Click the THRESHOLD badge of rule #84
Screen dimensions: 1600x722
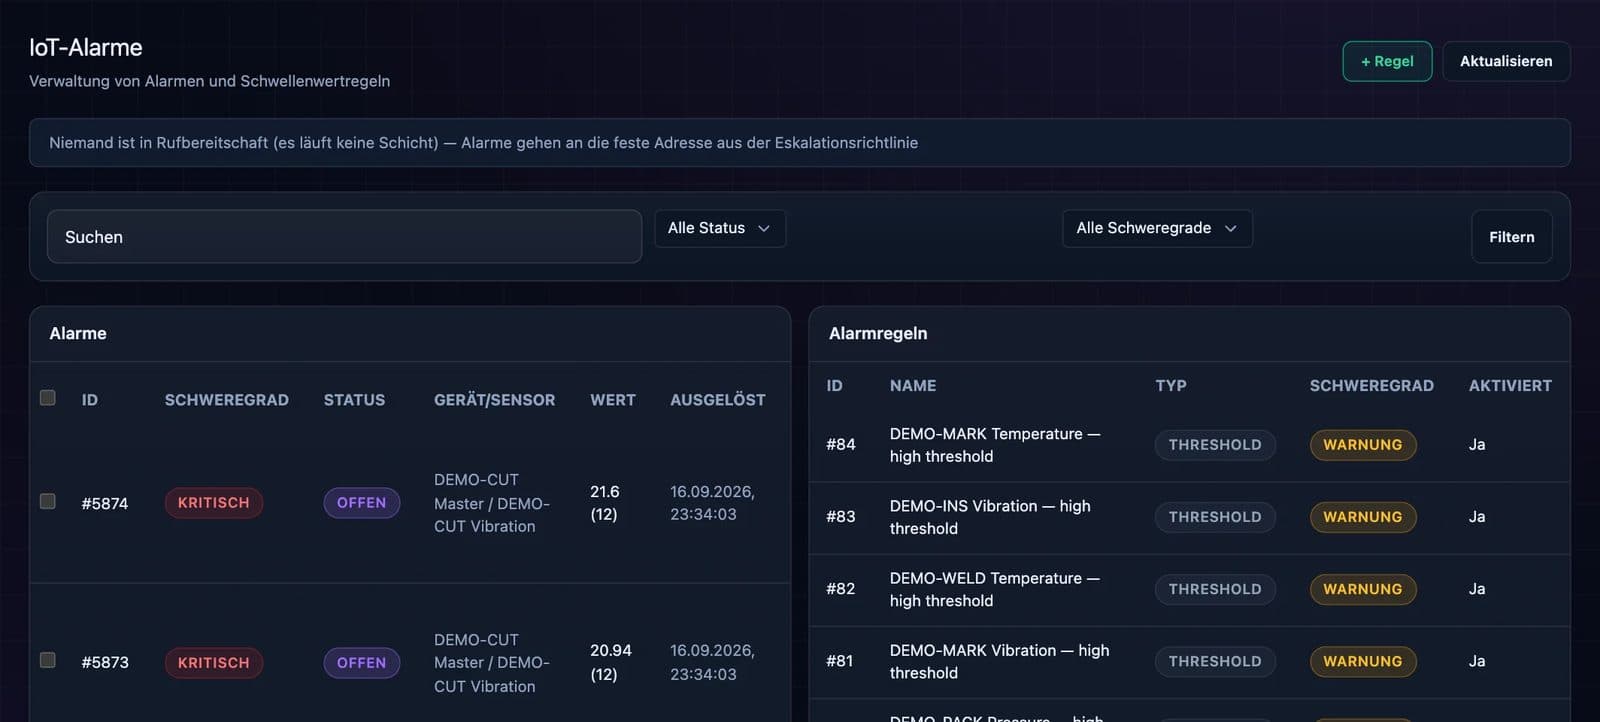click(1215, 445)
